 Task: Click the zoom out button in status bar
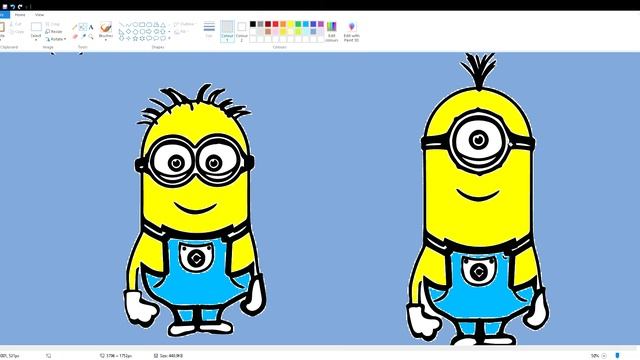[x=604, y=356]
